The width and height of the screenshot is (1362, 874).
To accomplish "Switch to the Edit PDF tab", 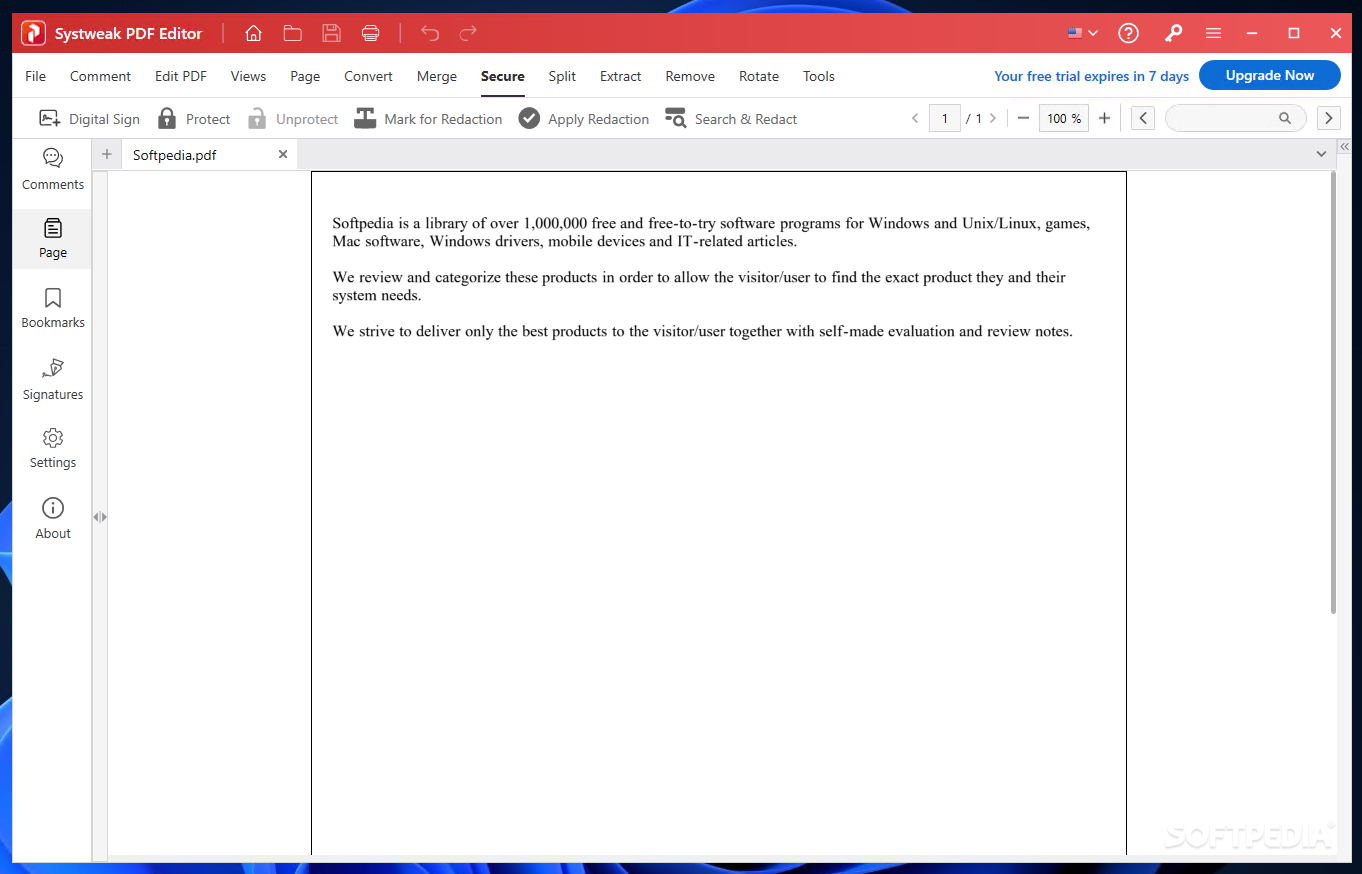I will click(181, 76).
